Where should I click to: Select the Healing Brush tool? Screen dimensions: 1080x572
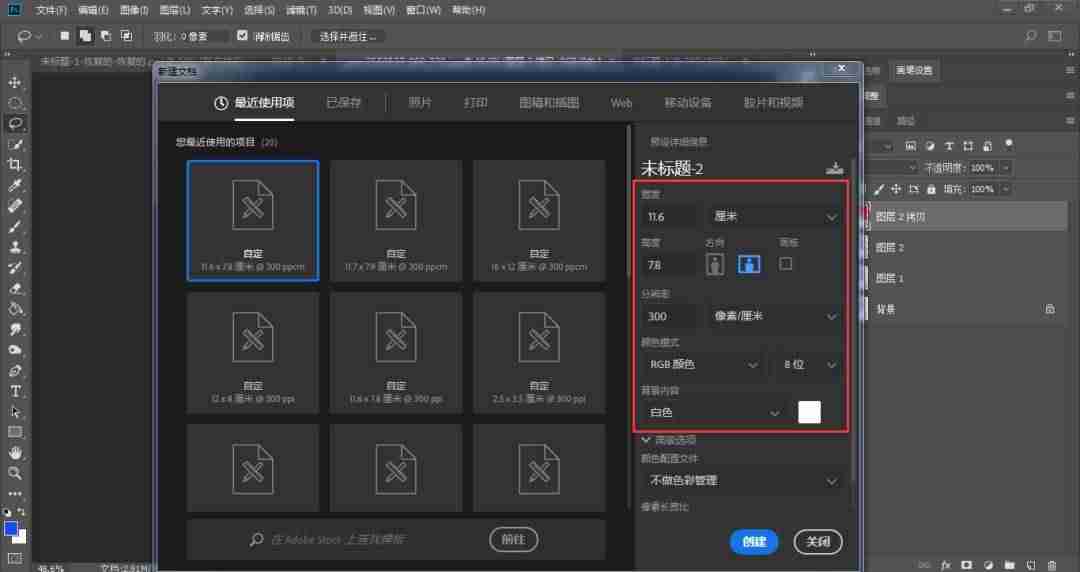point(14,205)
